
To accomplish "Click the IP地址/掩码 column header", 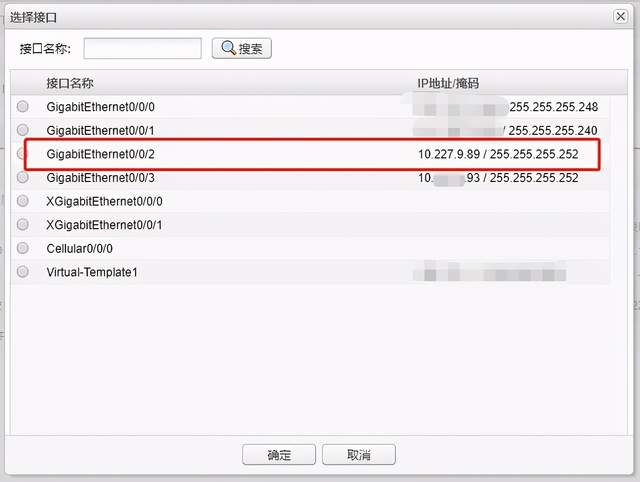I will [x=448, y=83].
